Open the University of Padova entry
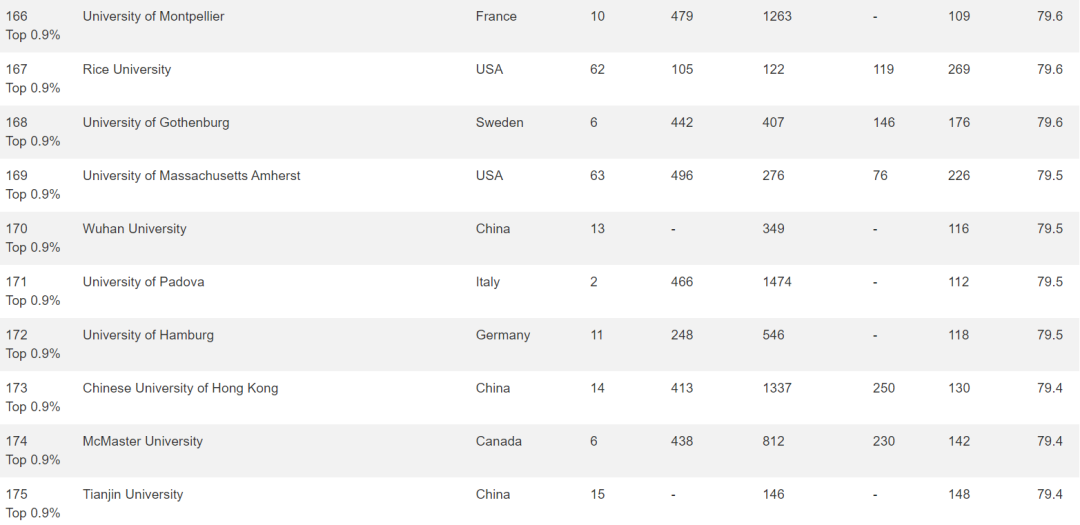 (143, 282)
